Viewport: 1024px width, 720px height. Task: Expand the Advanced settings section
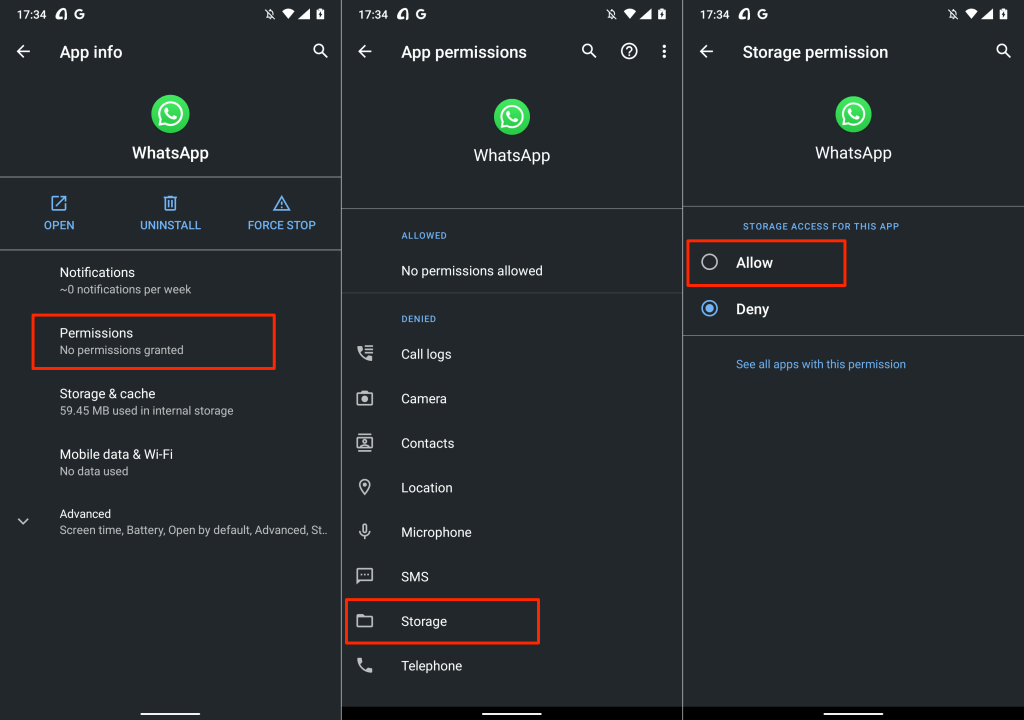(24, 521)
